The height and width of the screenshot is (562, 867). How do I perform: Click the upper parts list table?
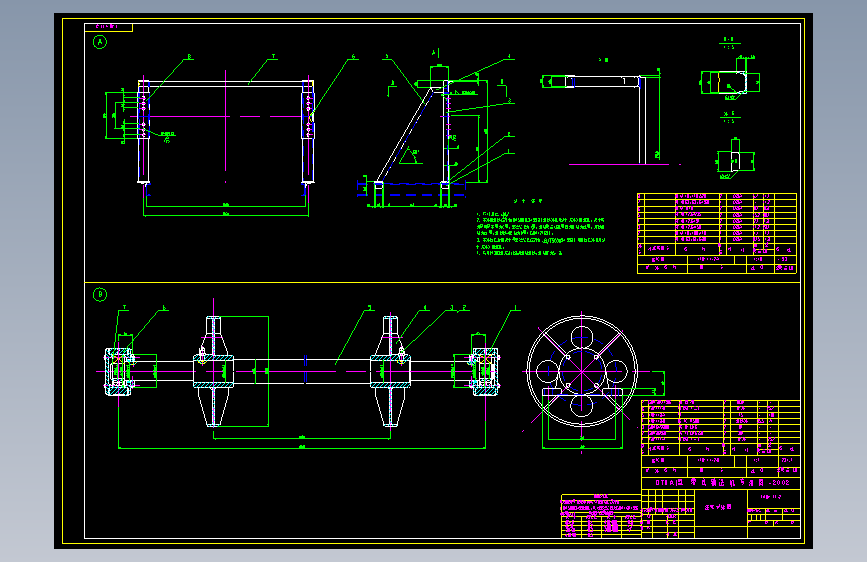pos(717,233)
